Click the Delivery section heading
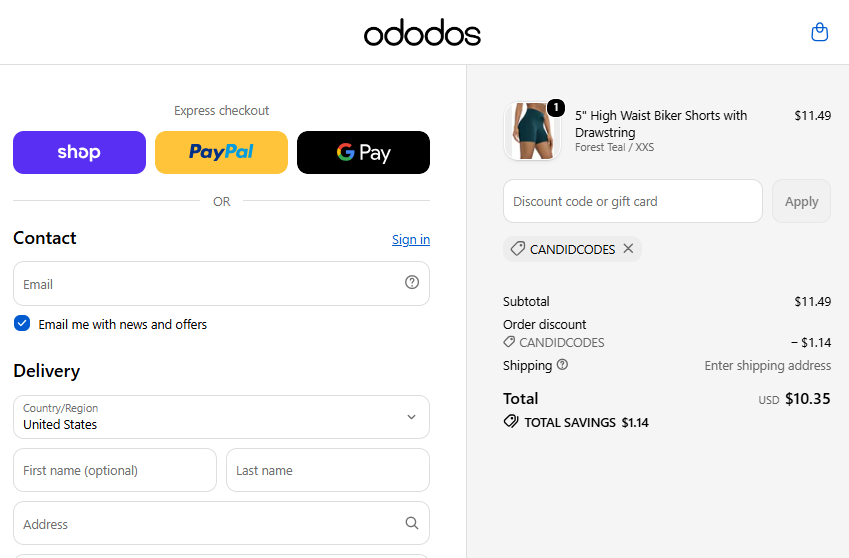849x558 pixels. [x=47, y=371]
